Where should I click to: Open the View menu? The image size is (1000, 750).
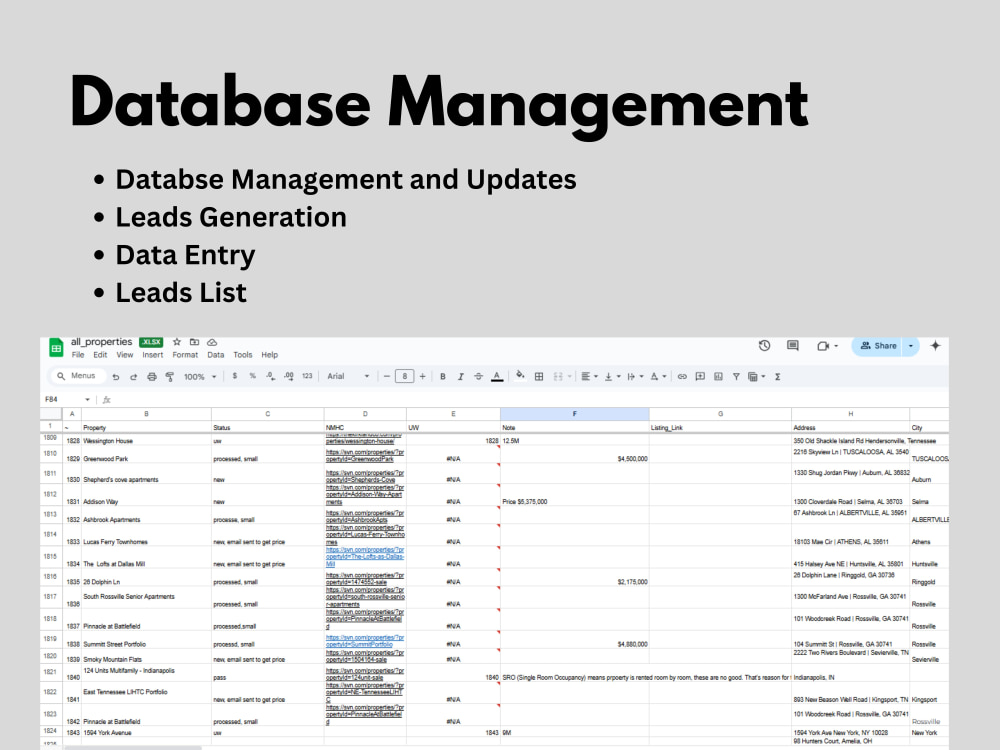tap(124, 355)
